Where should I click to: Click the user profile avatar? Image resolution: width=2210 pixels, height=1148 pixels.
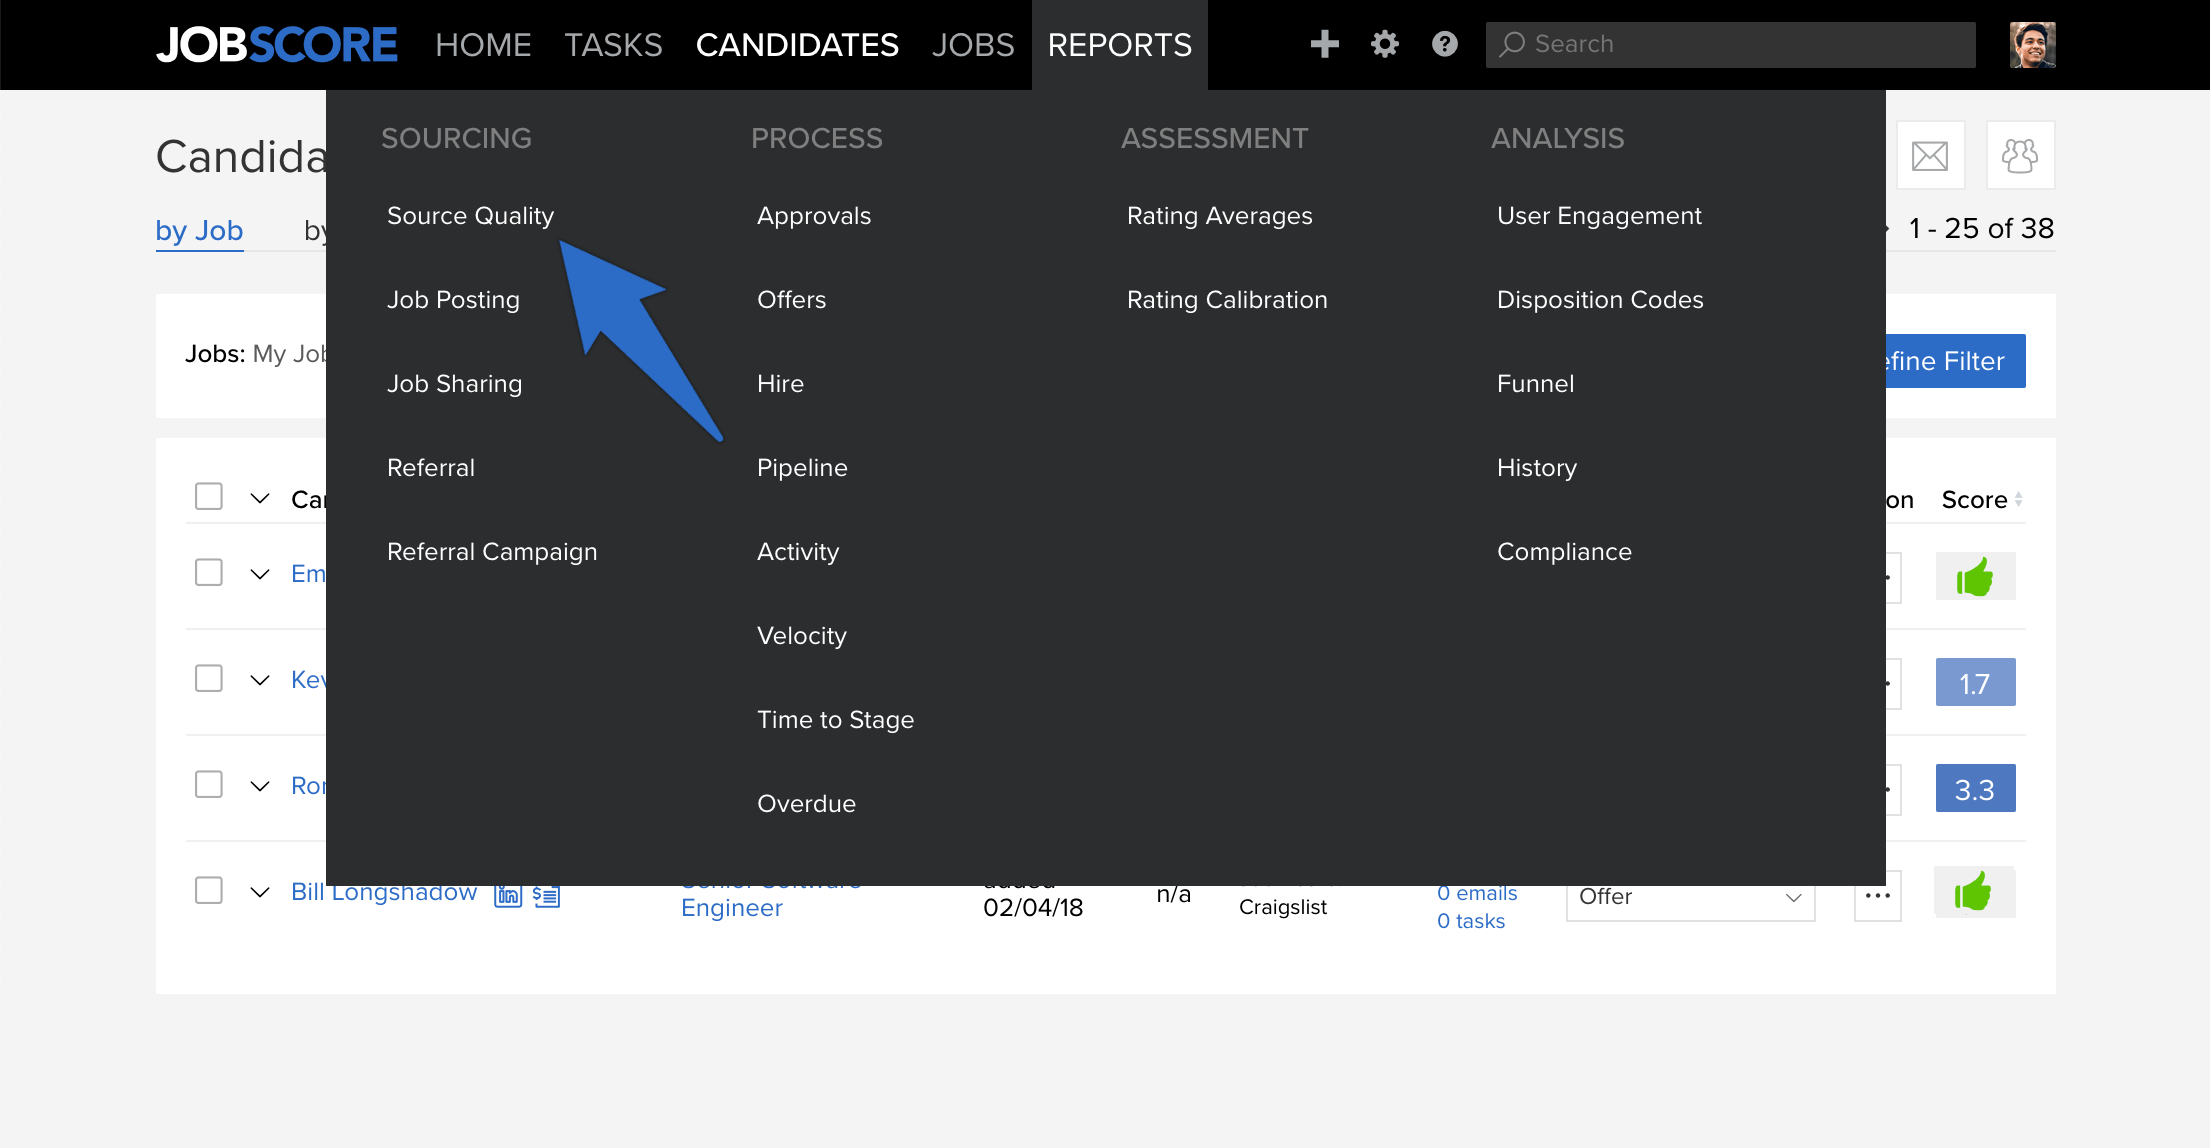2032,44
